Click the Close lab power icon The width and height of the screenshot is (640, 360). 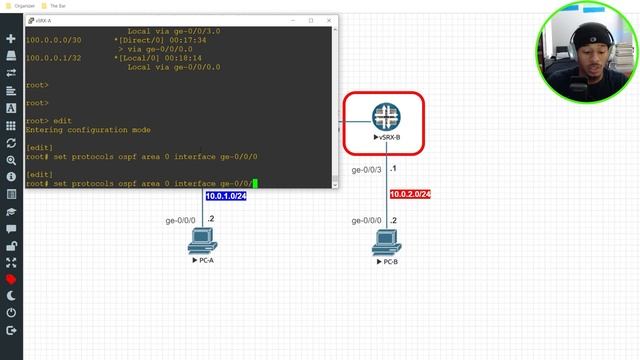tap(11, 313)
